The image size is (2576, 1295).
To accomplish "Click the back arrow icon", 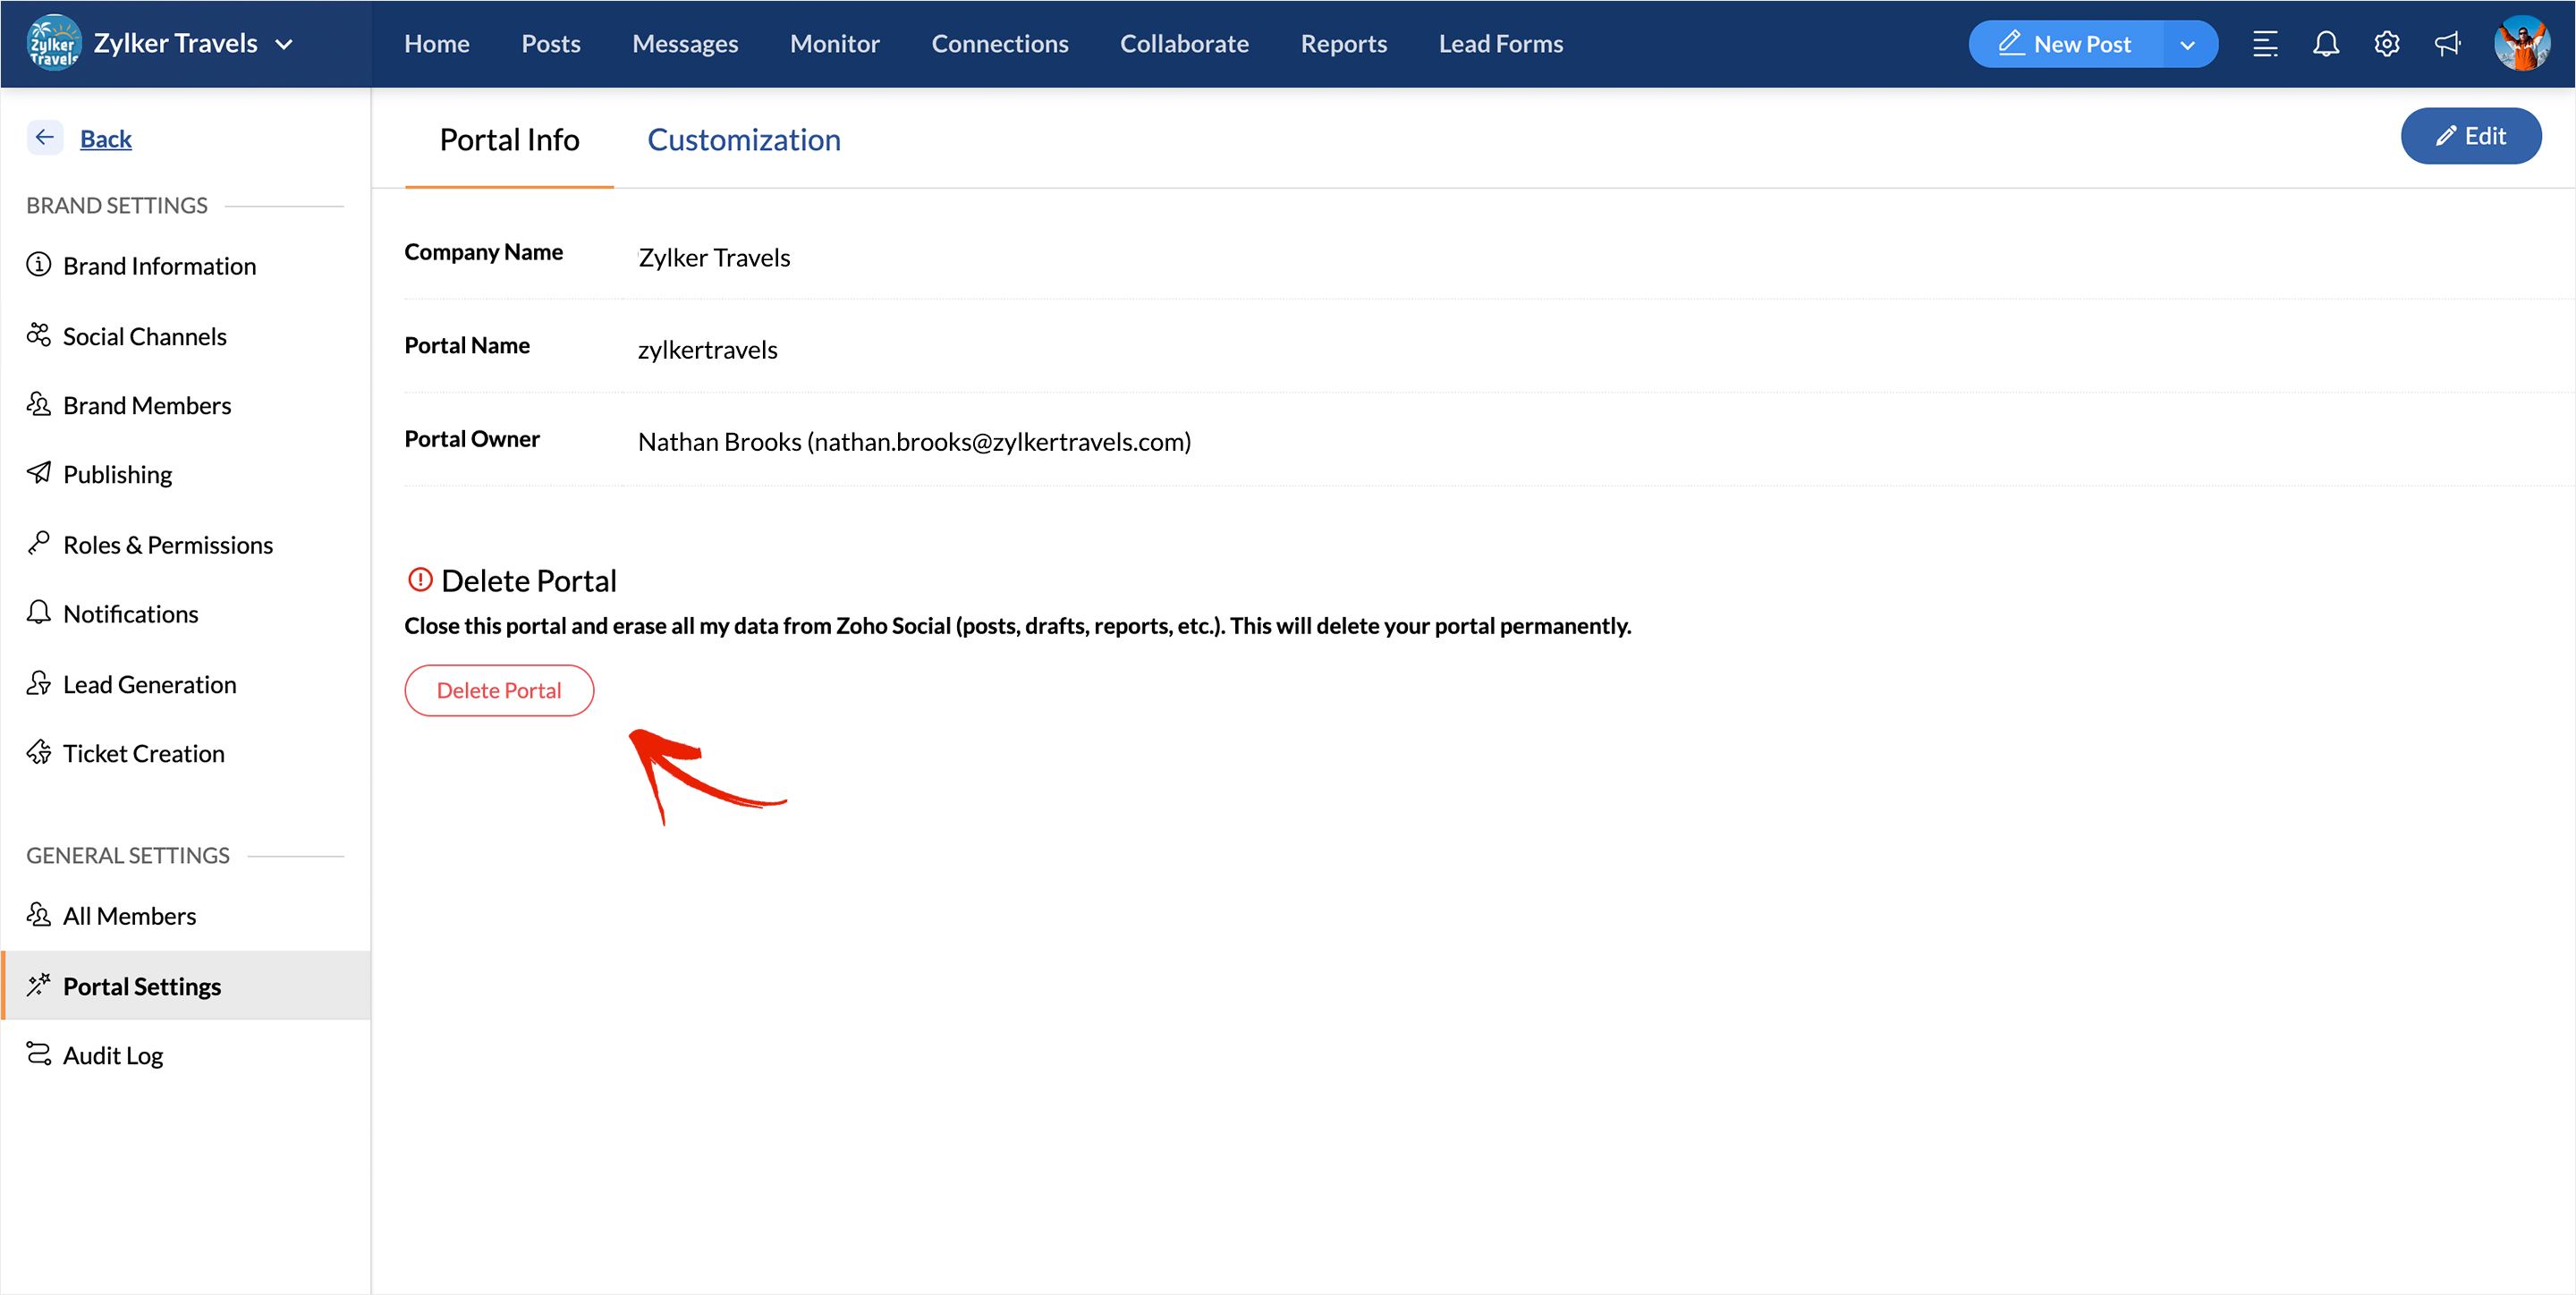I will point(45,138).
